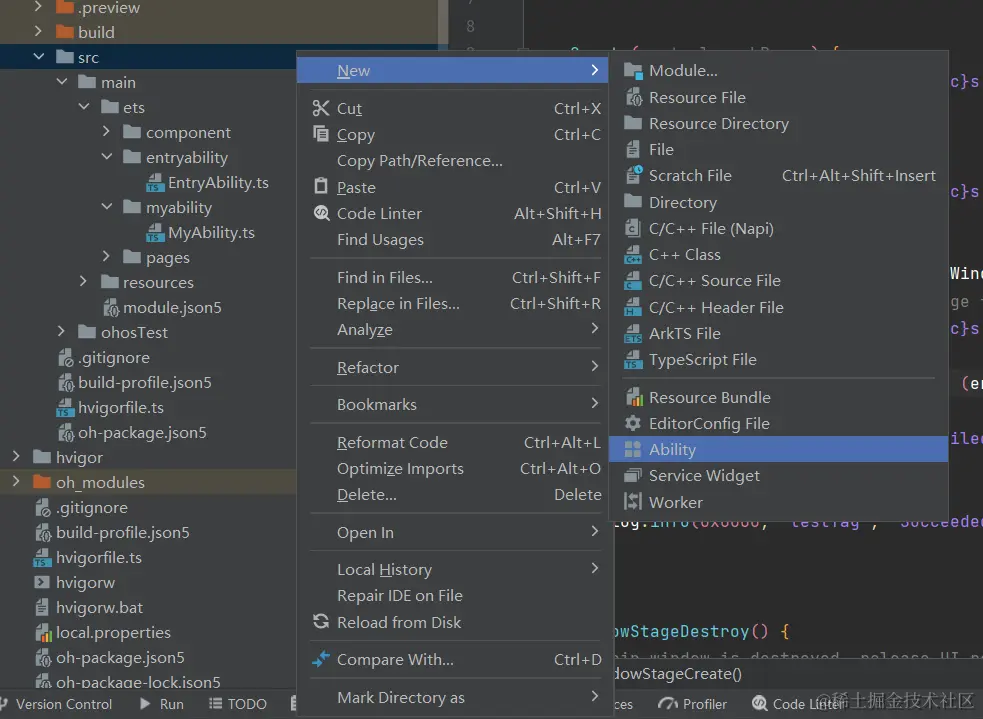Open the New submenu
The height and width of the screenshot is (719, 983).
[x=453, y=70]
